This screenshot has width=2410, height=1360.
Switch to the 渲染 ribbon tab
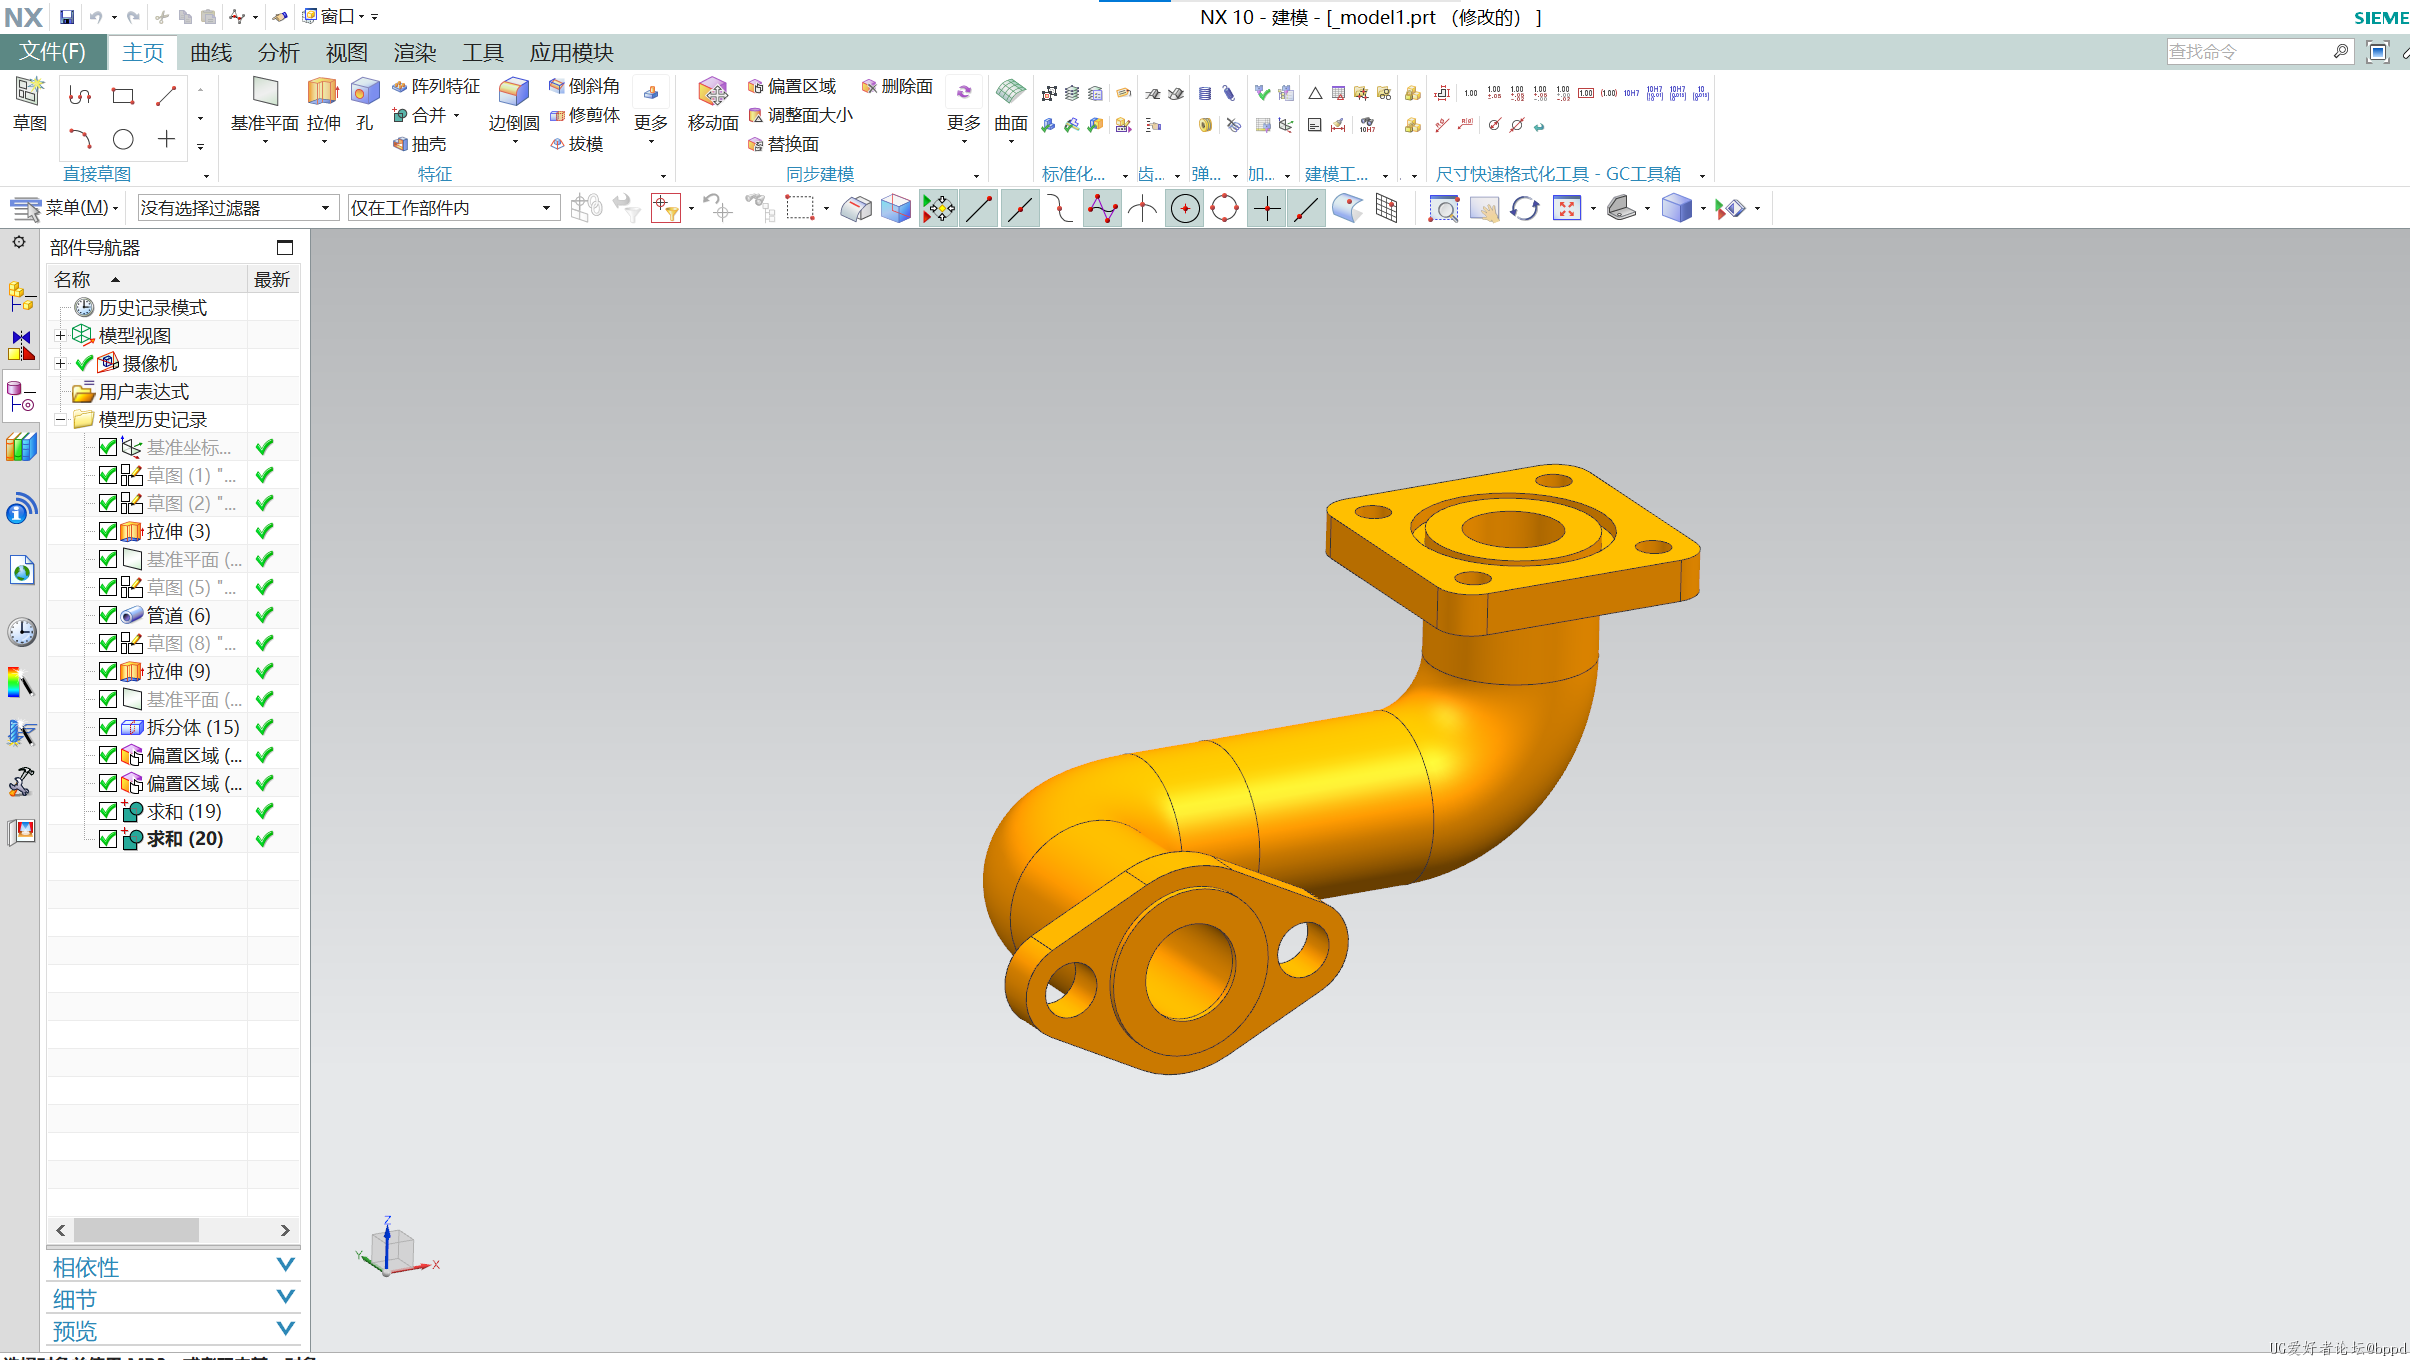coord(415,52)
